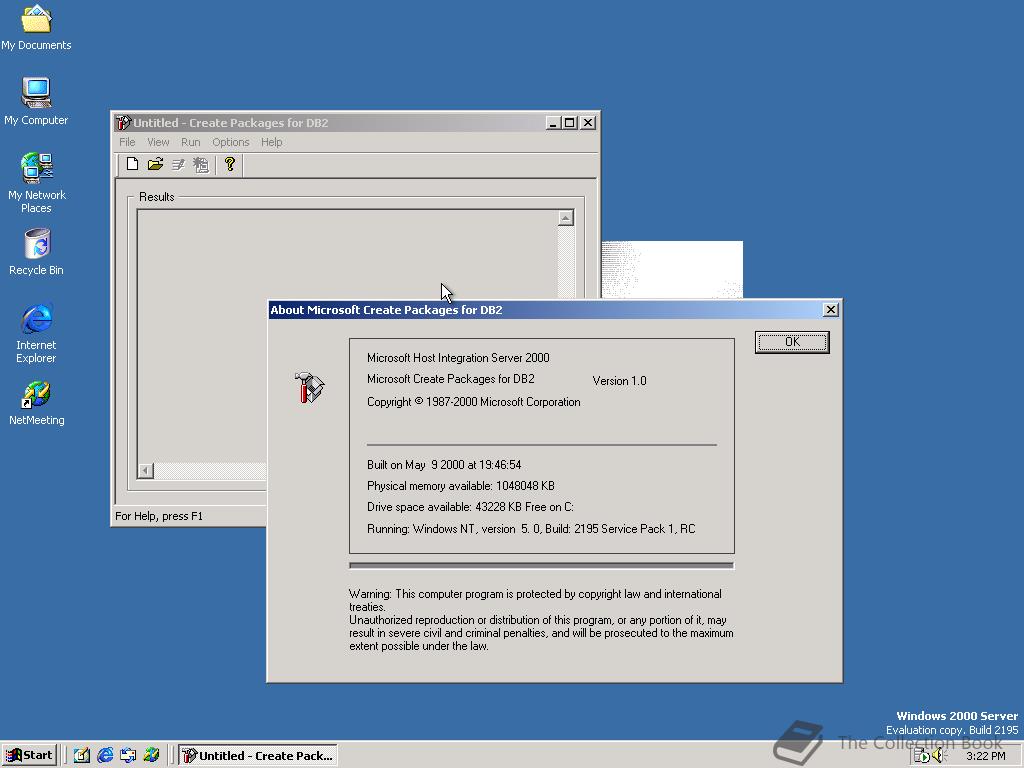Select Internet Explorer desktop icon

click(x=36, y=333)
